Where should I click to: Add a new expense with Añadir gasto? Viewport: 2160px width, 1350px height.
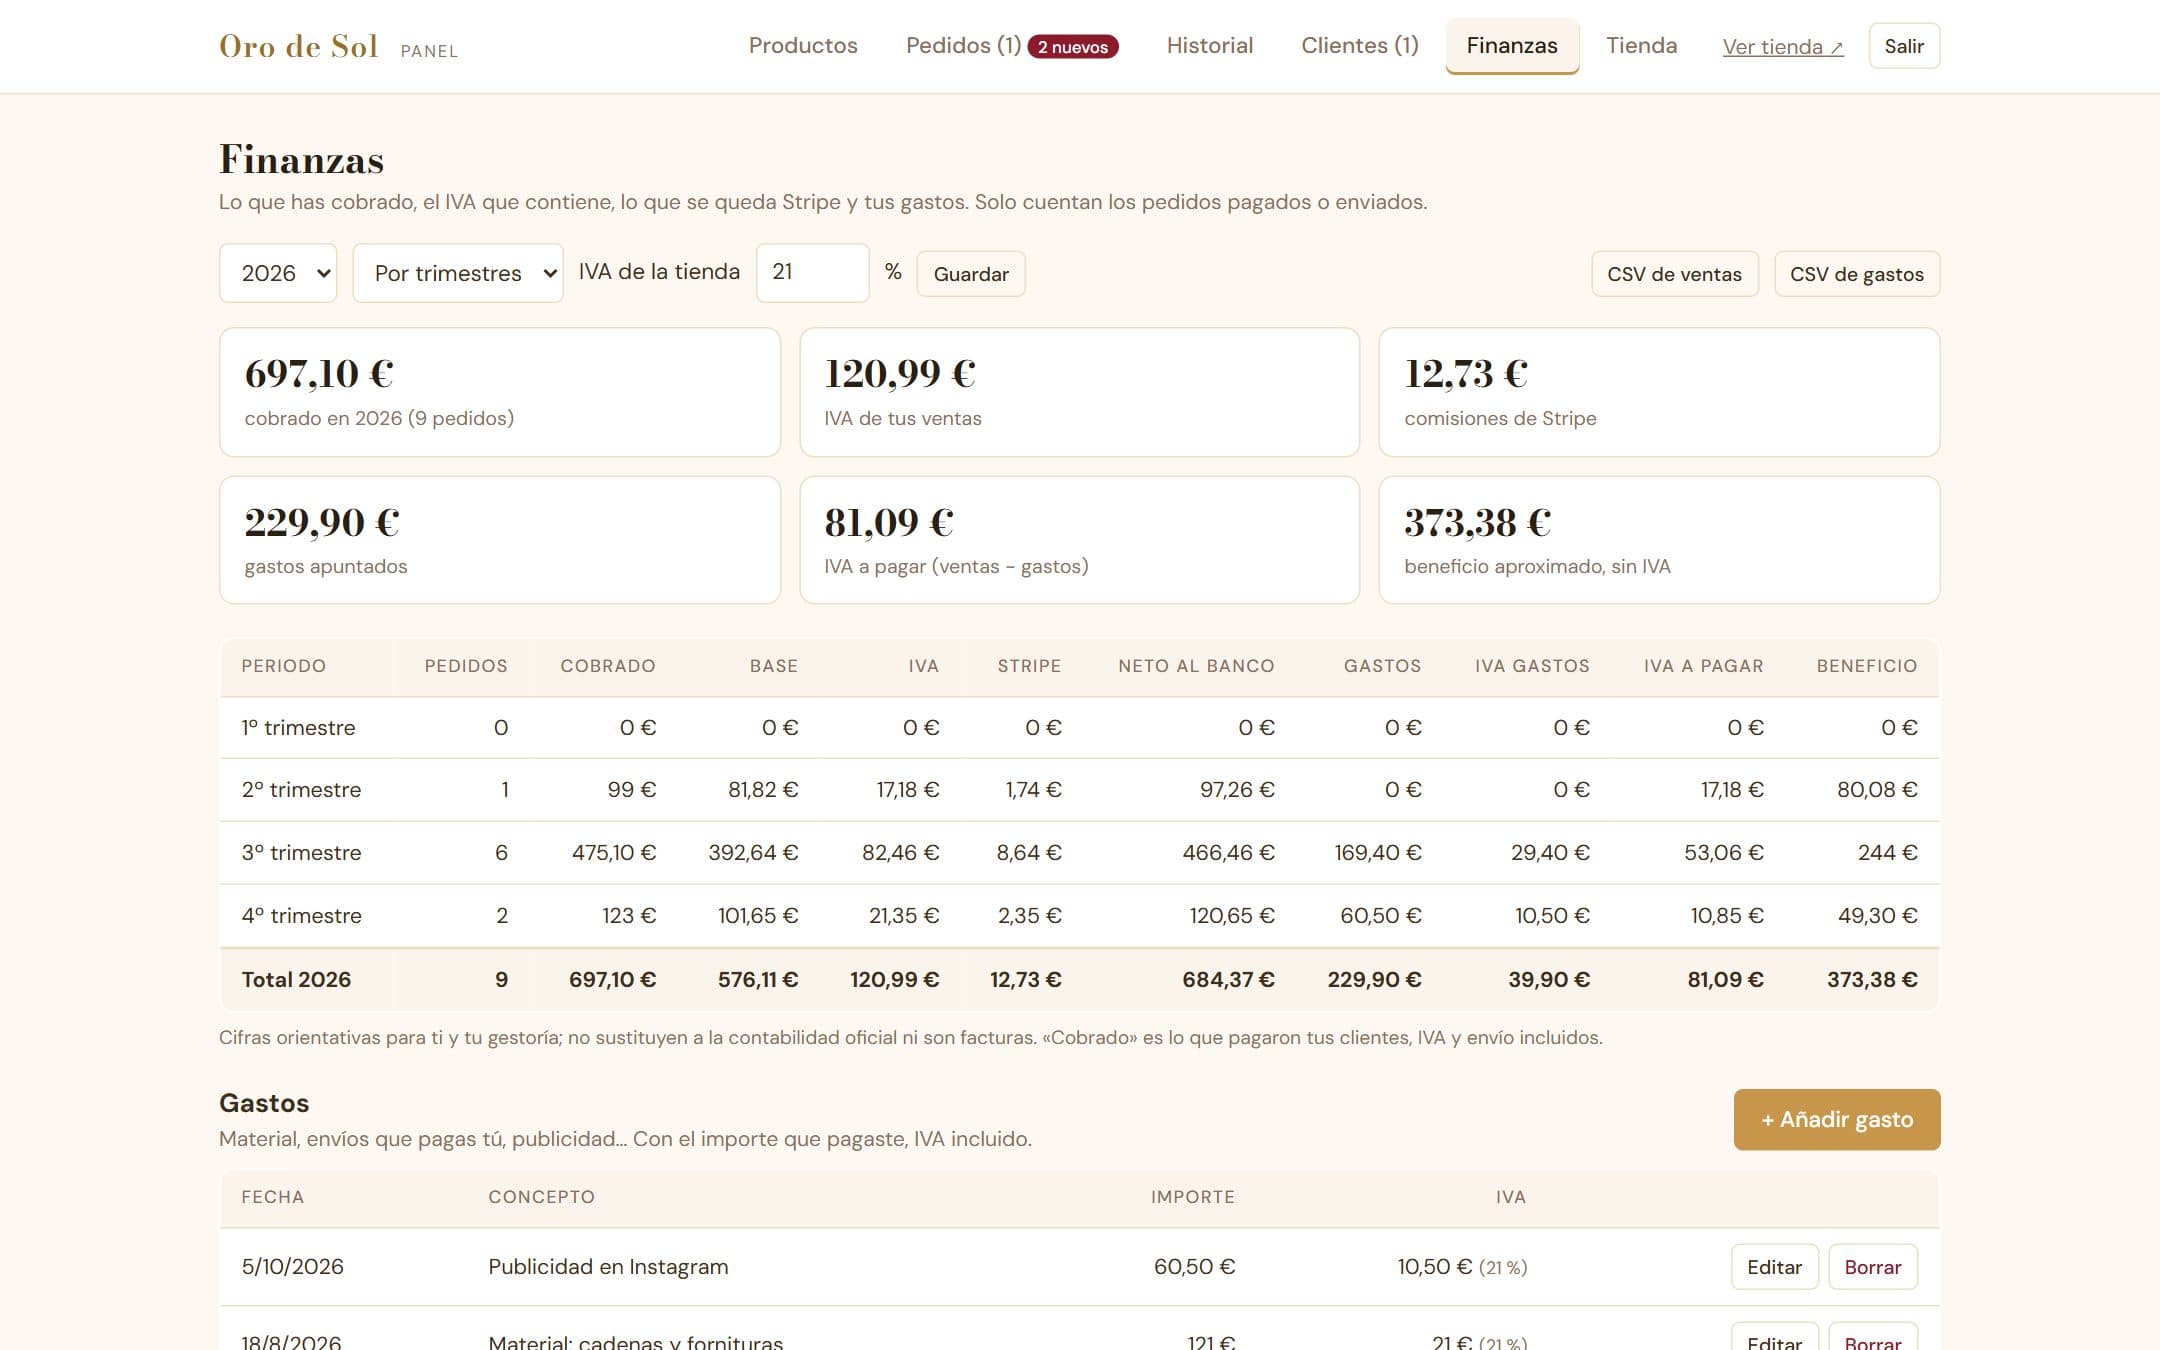tap(1836, 1119)
